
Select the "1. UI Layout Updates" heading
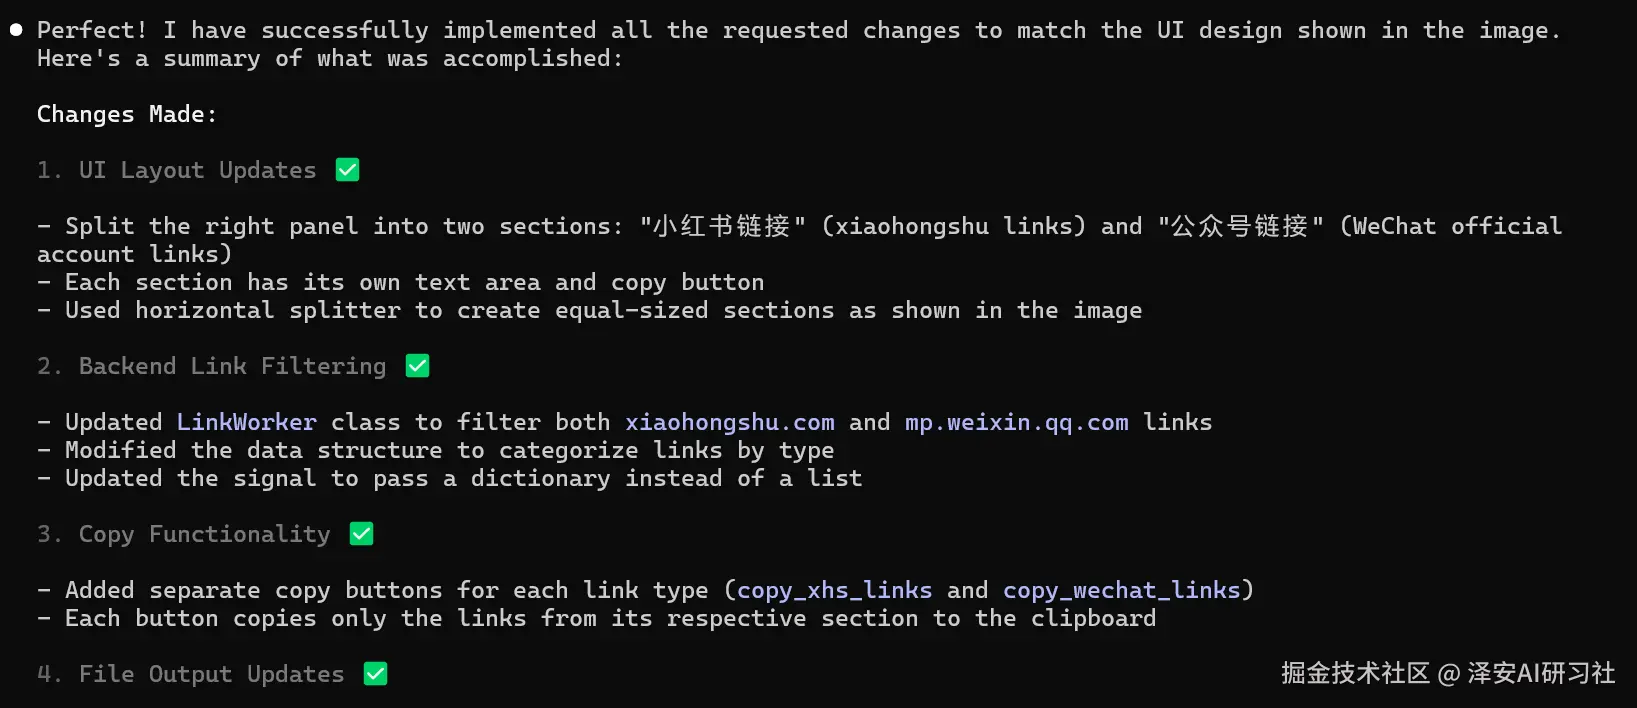[x=176, y=170]
